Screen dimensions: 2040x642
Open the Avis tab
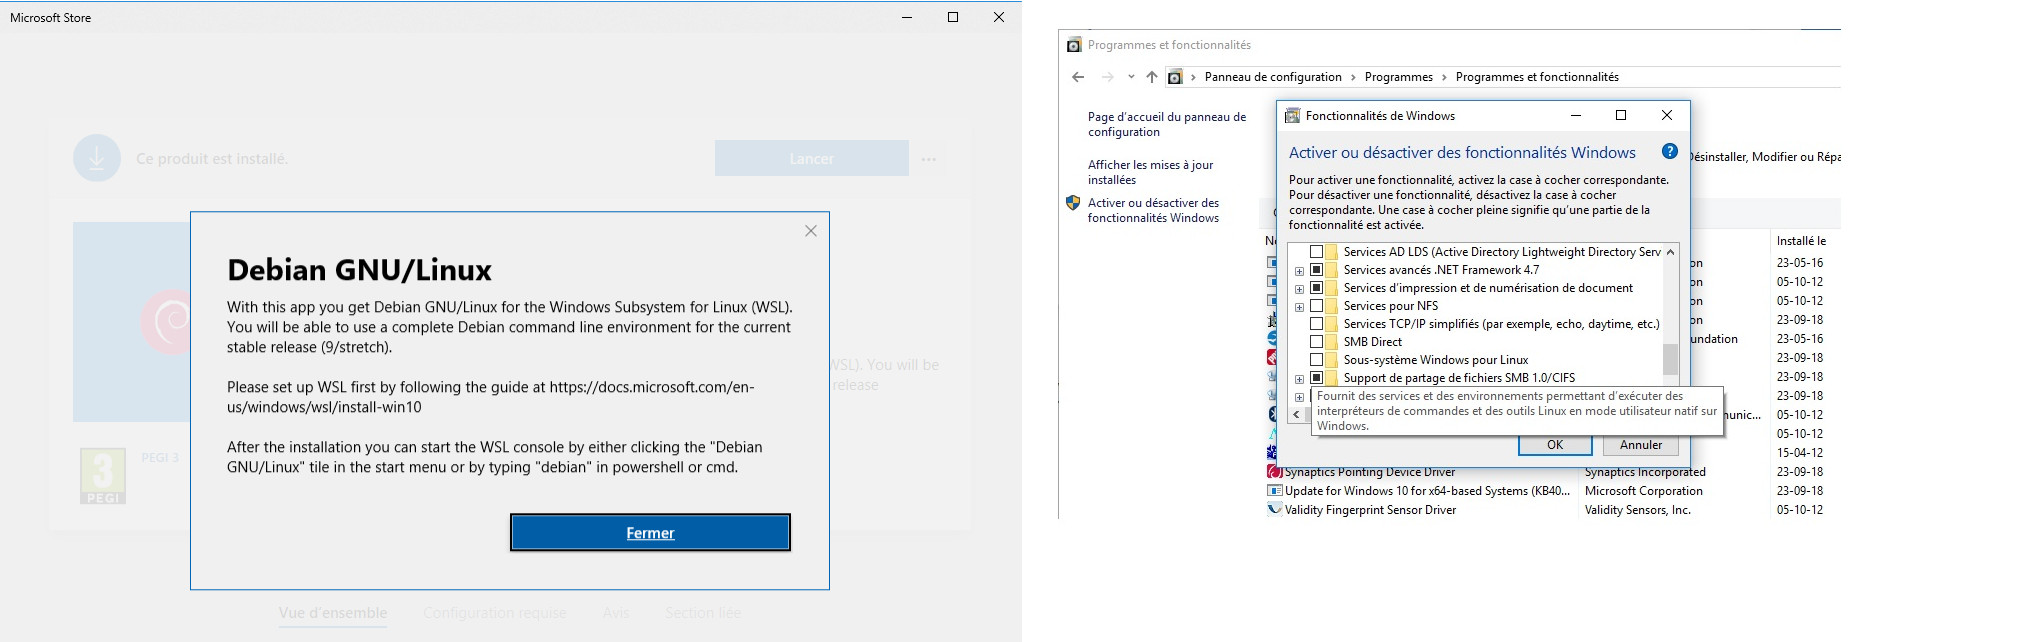click(616, 613)
